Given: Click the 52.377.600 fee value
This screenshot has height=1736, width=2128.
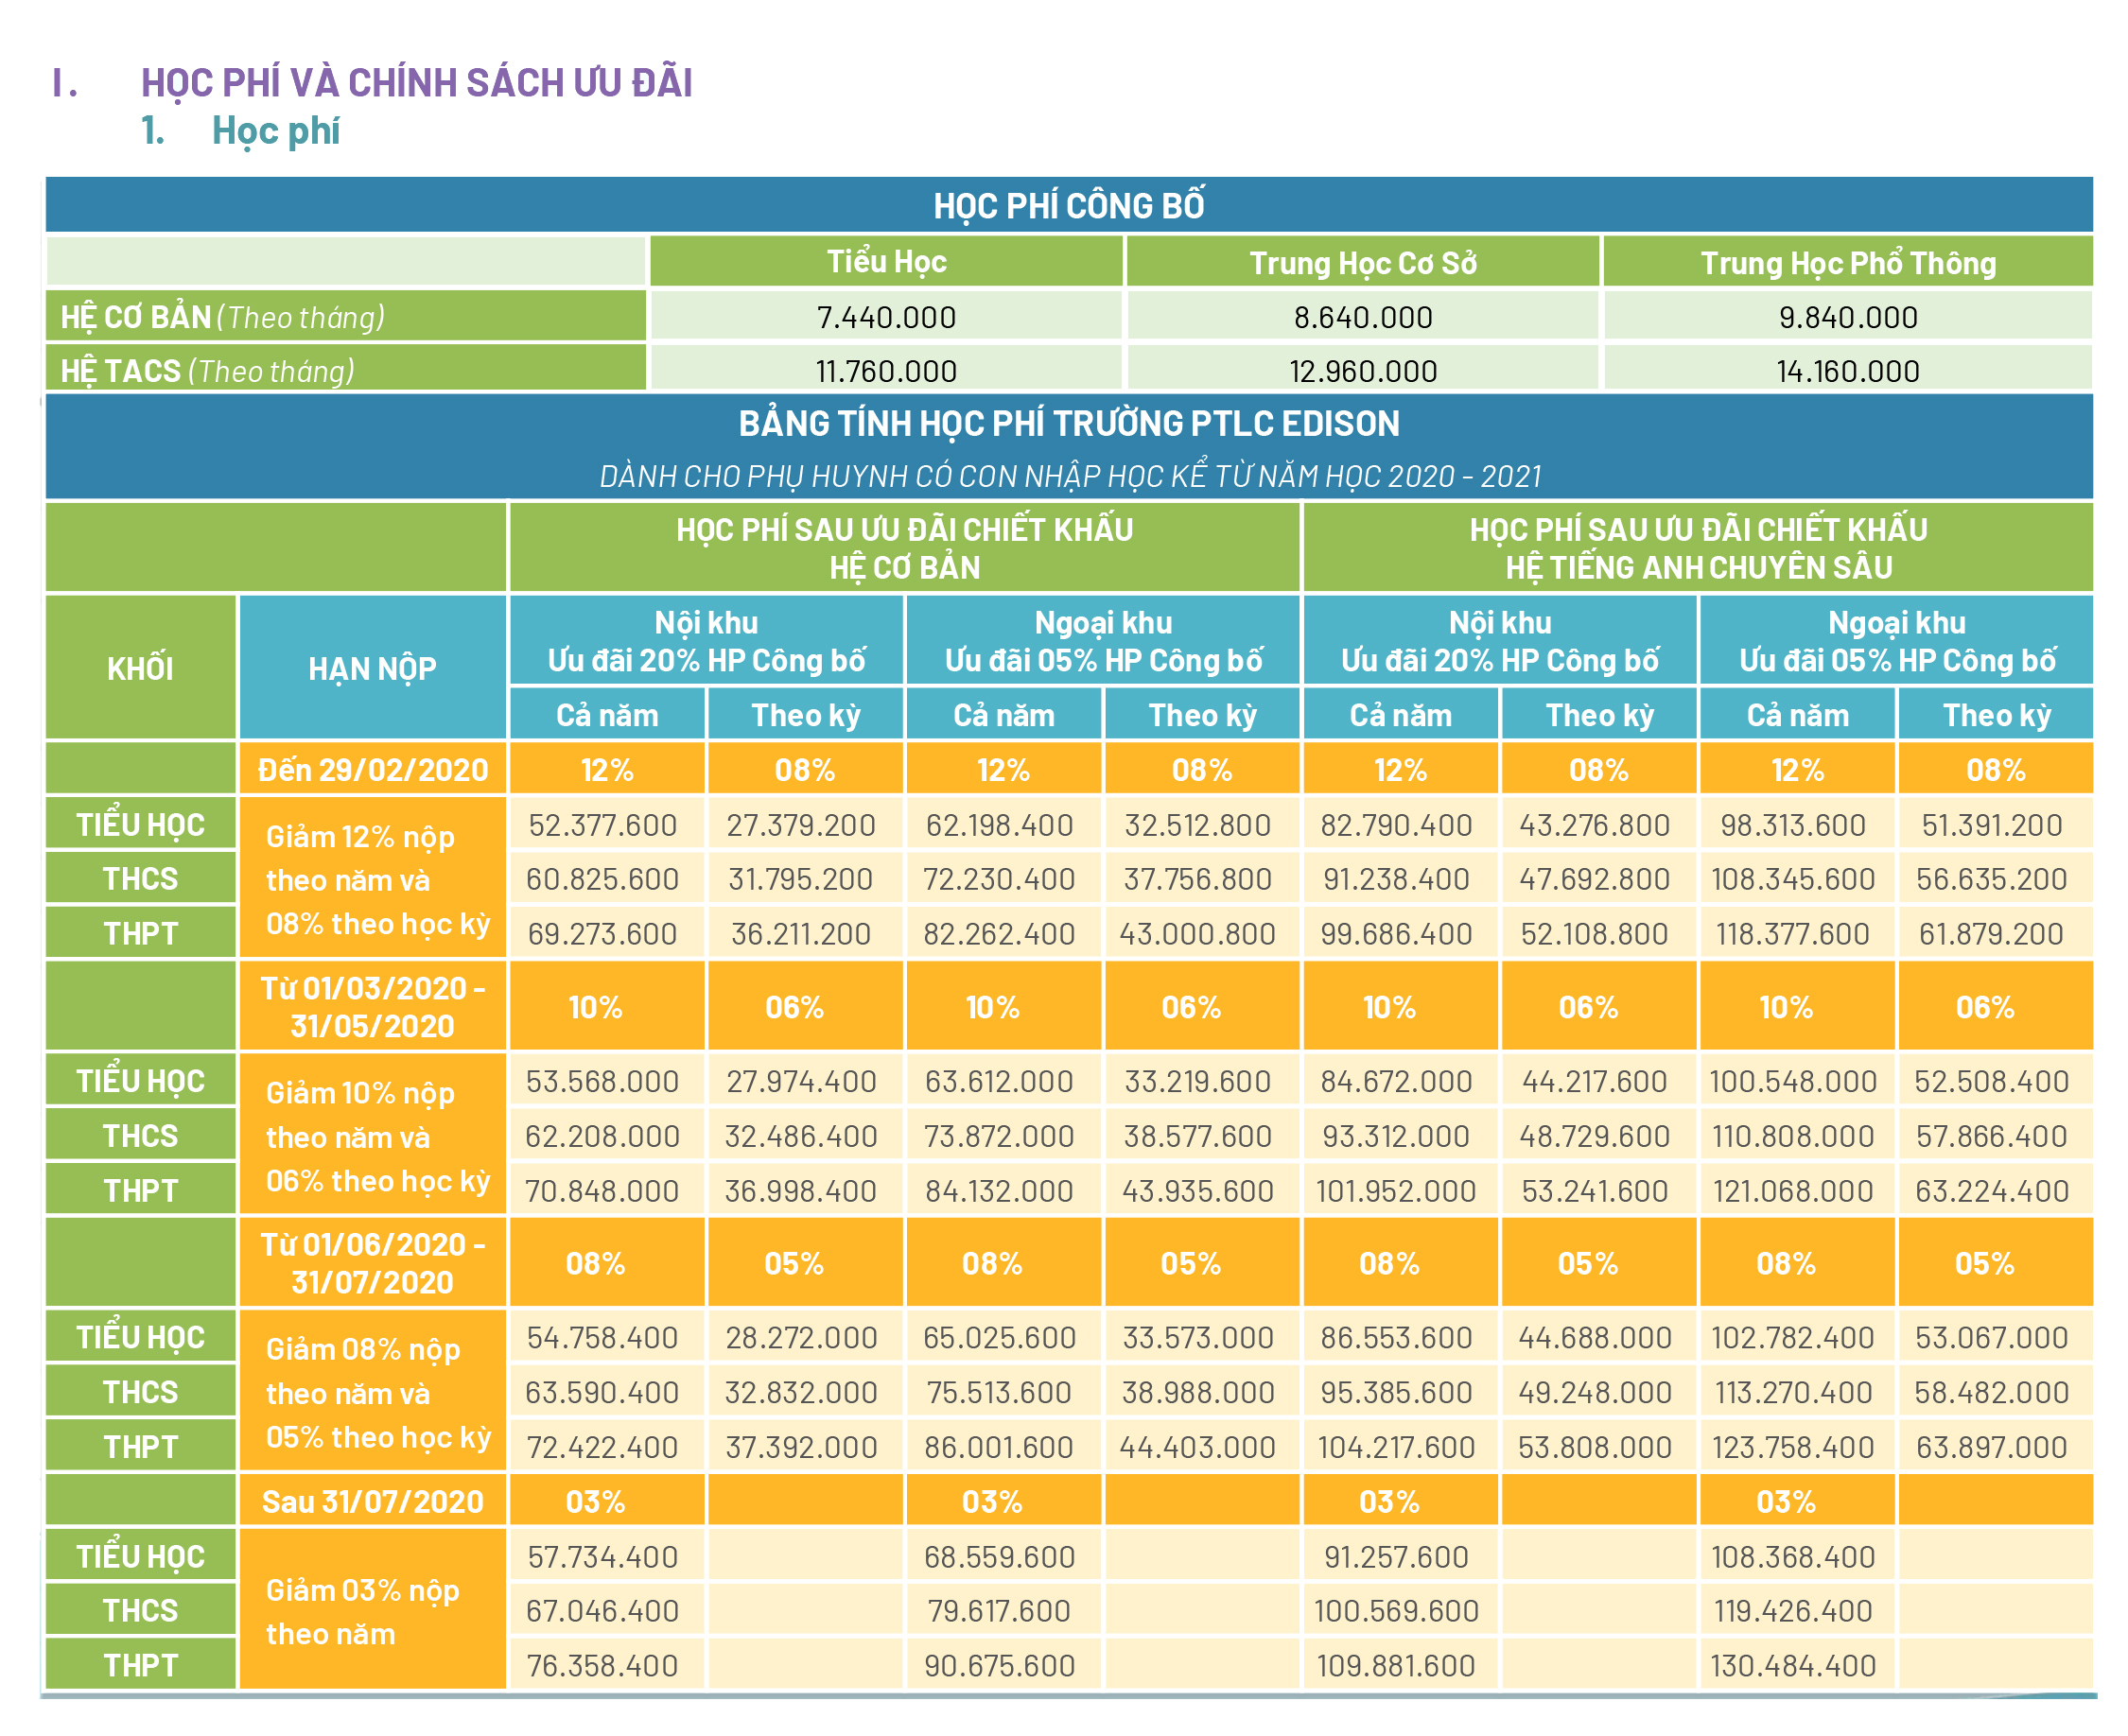Looking at the screenshot, I should coord(603,825).
